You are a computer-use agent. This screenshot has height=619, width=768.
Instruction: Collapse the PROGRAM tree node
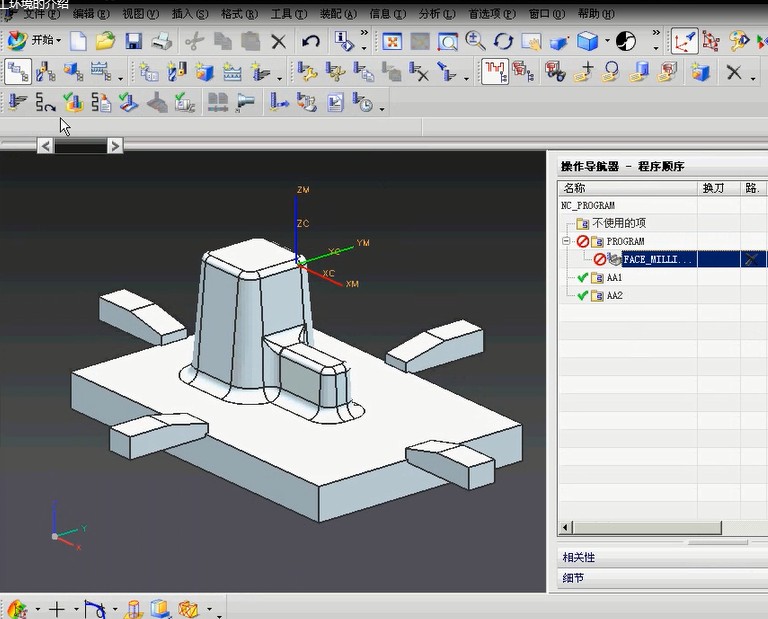pyautogui.click(x=566, y=241)
